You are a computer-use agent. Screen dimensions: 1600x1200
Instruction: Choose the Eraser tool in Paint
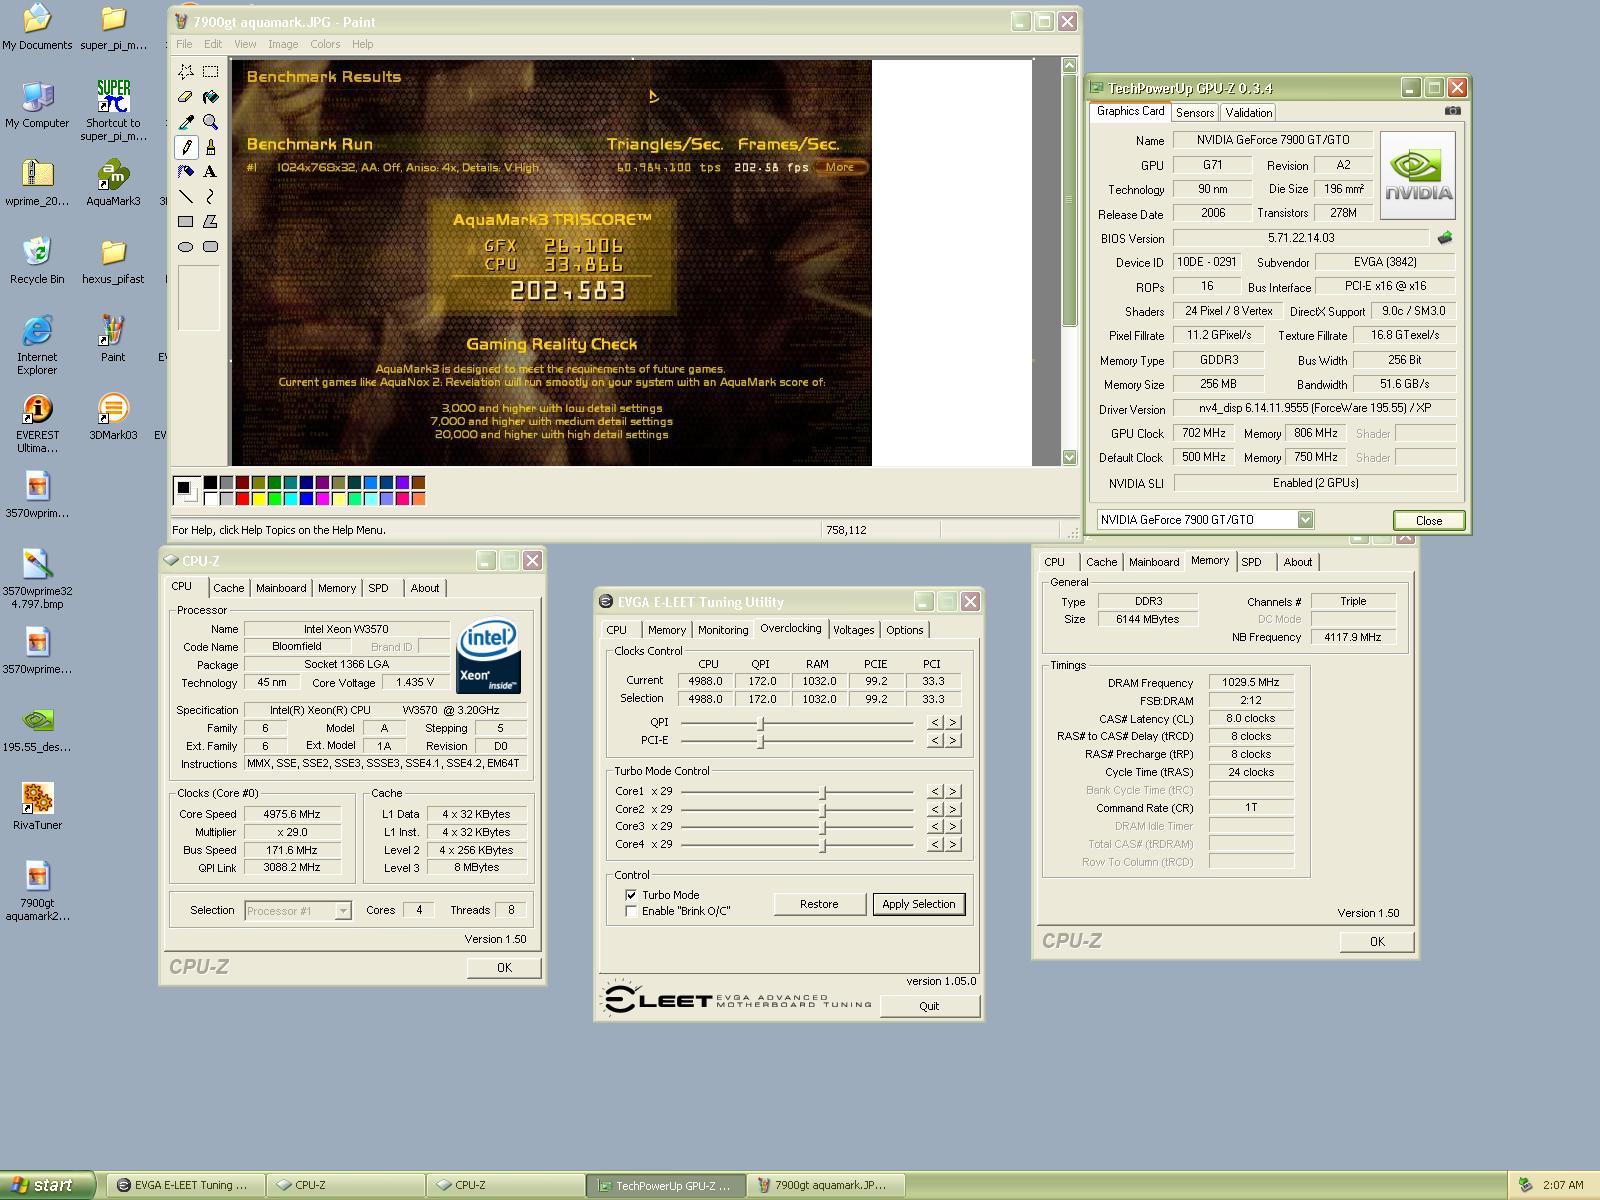point(186,97)
